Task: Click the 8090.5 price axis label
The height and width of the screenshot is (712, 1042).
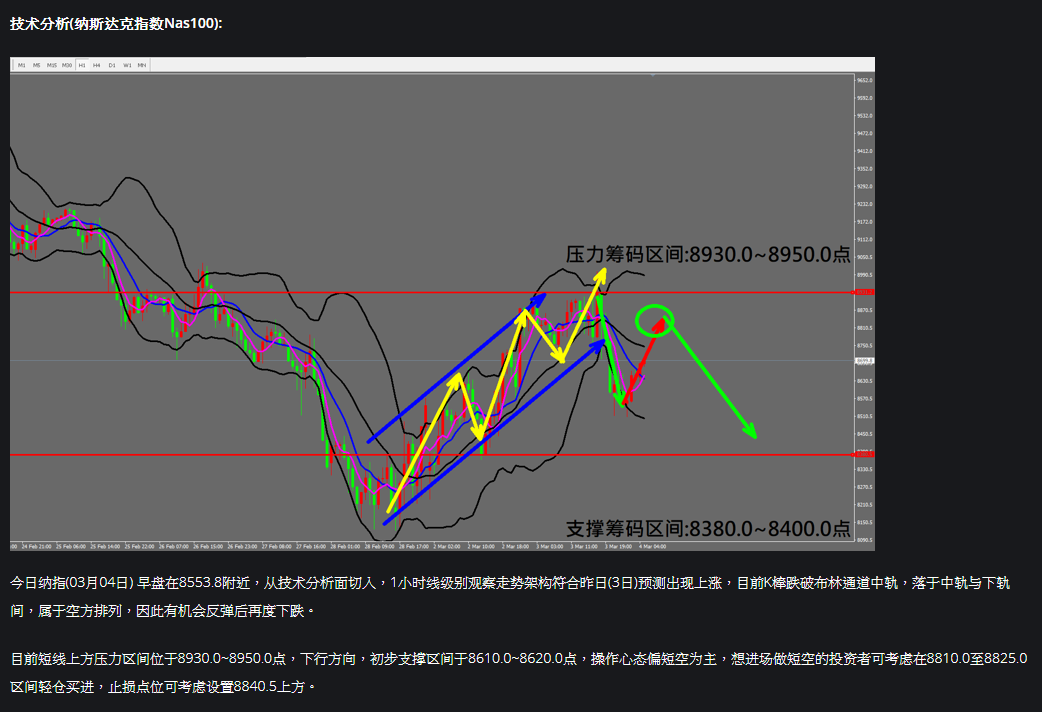Action: 865,540
